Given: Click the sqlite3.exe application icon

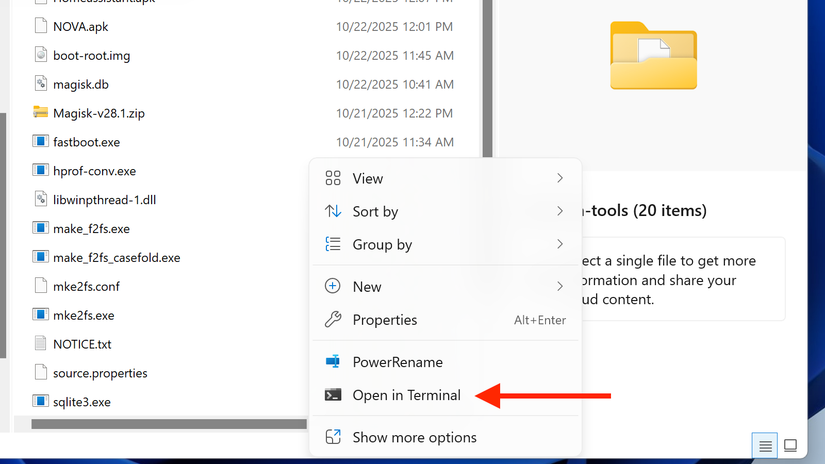Looking at the screenshot, I should 41,401.
